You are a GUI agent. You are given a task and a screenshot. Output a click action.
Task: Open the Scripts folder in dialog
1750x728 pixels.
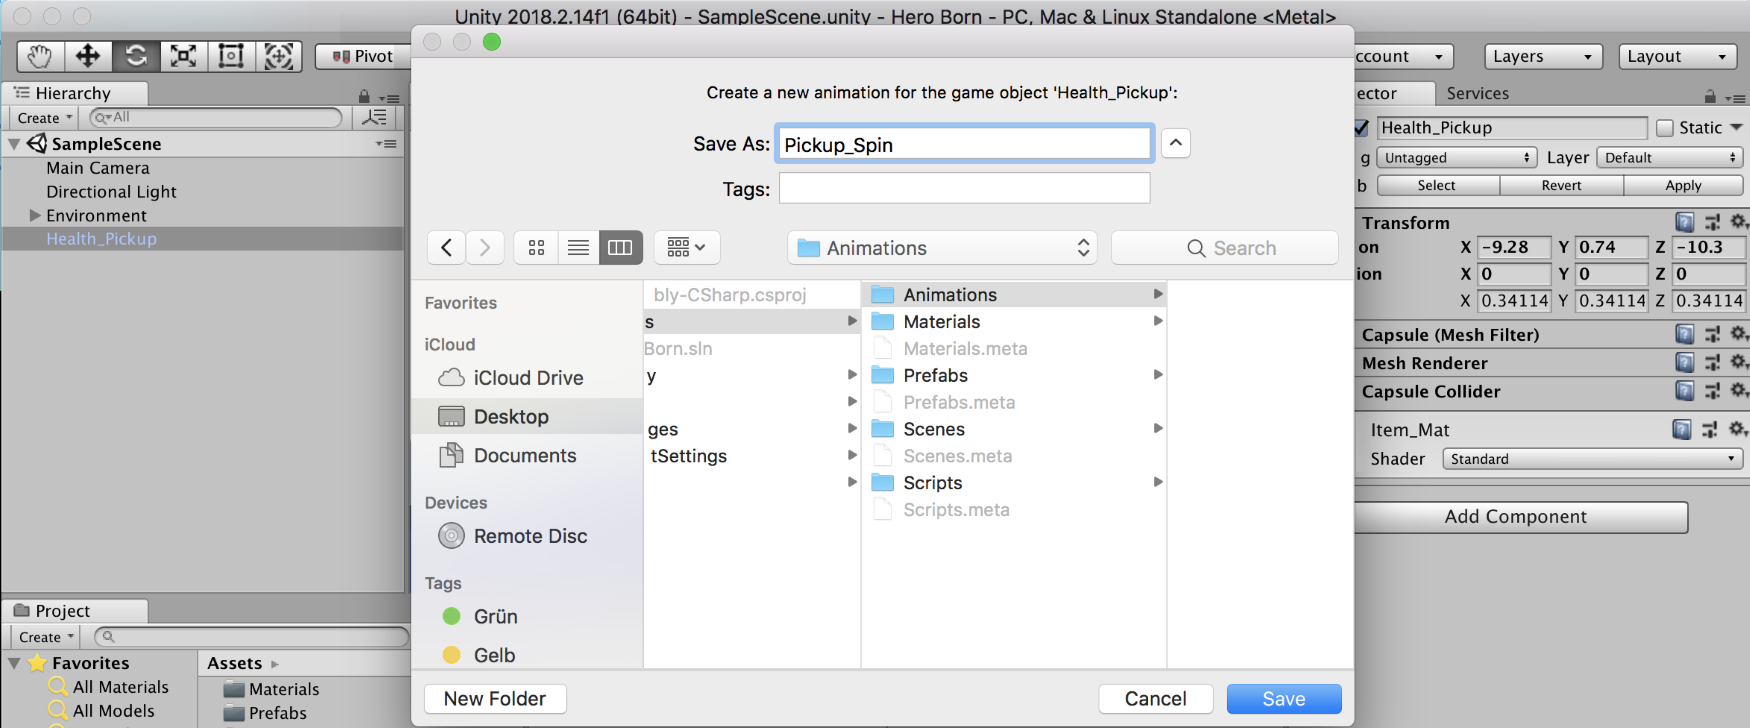pyautogui.click(x=1014, y=482)
